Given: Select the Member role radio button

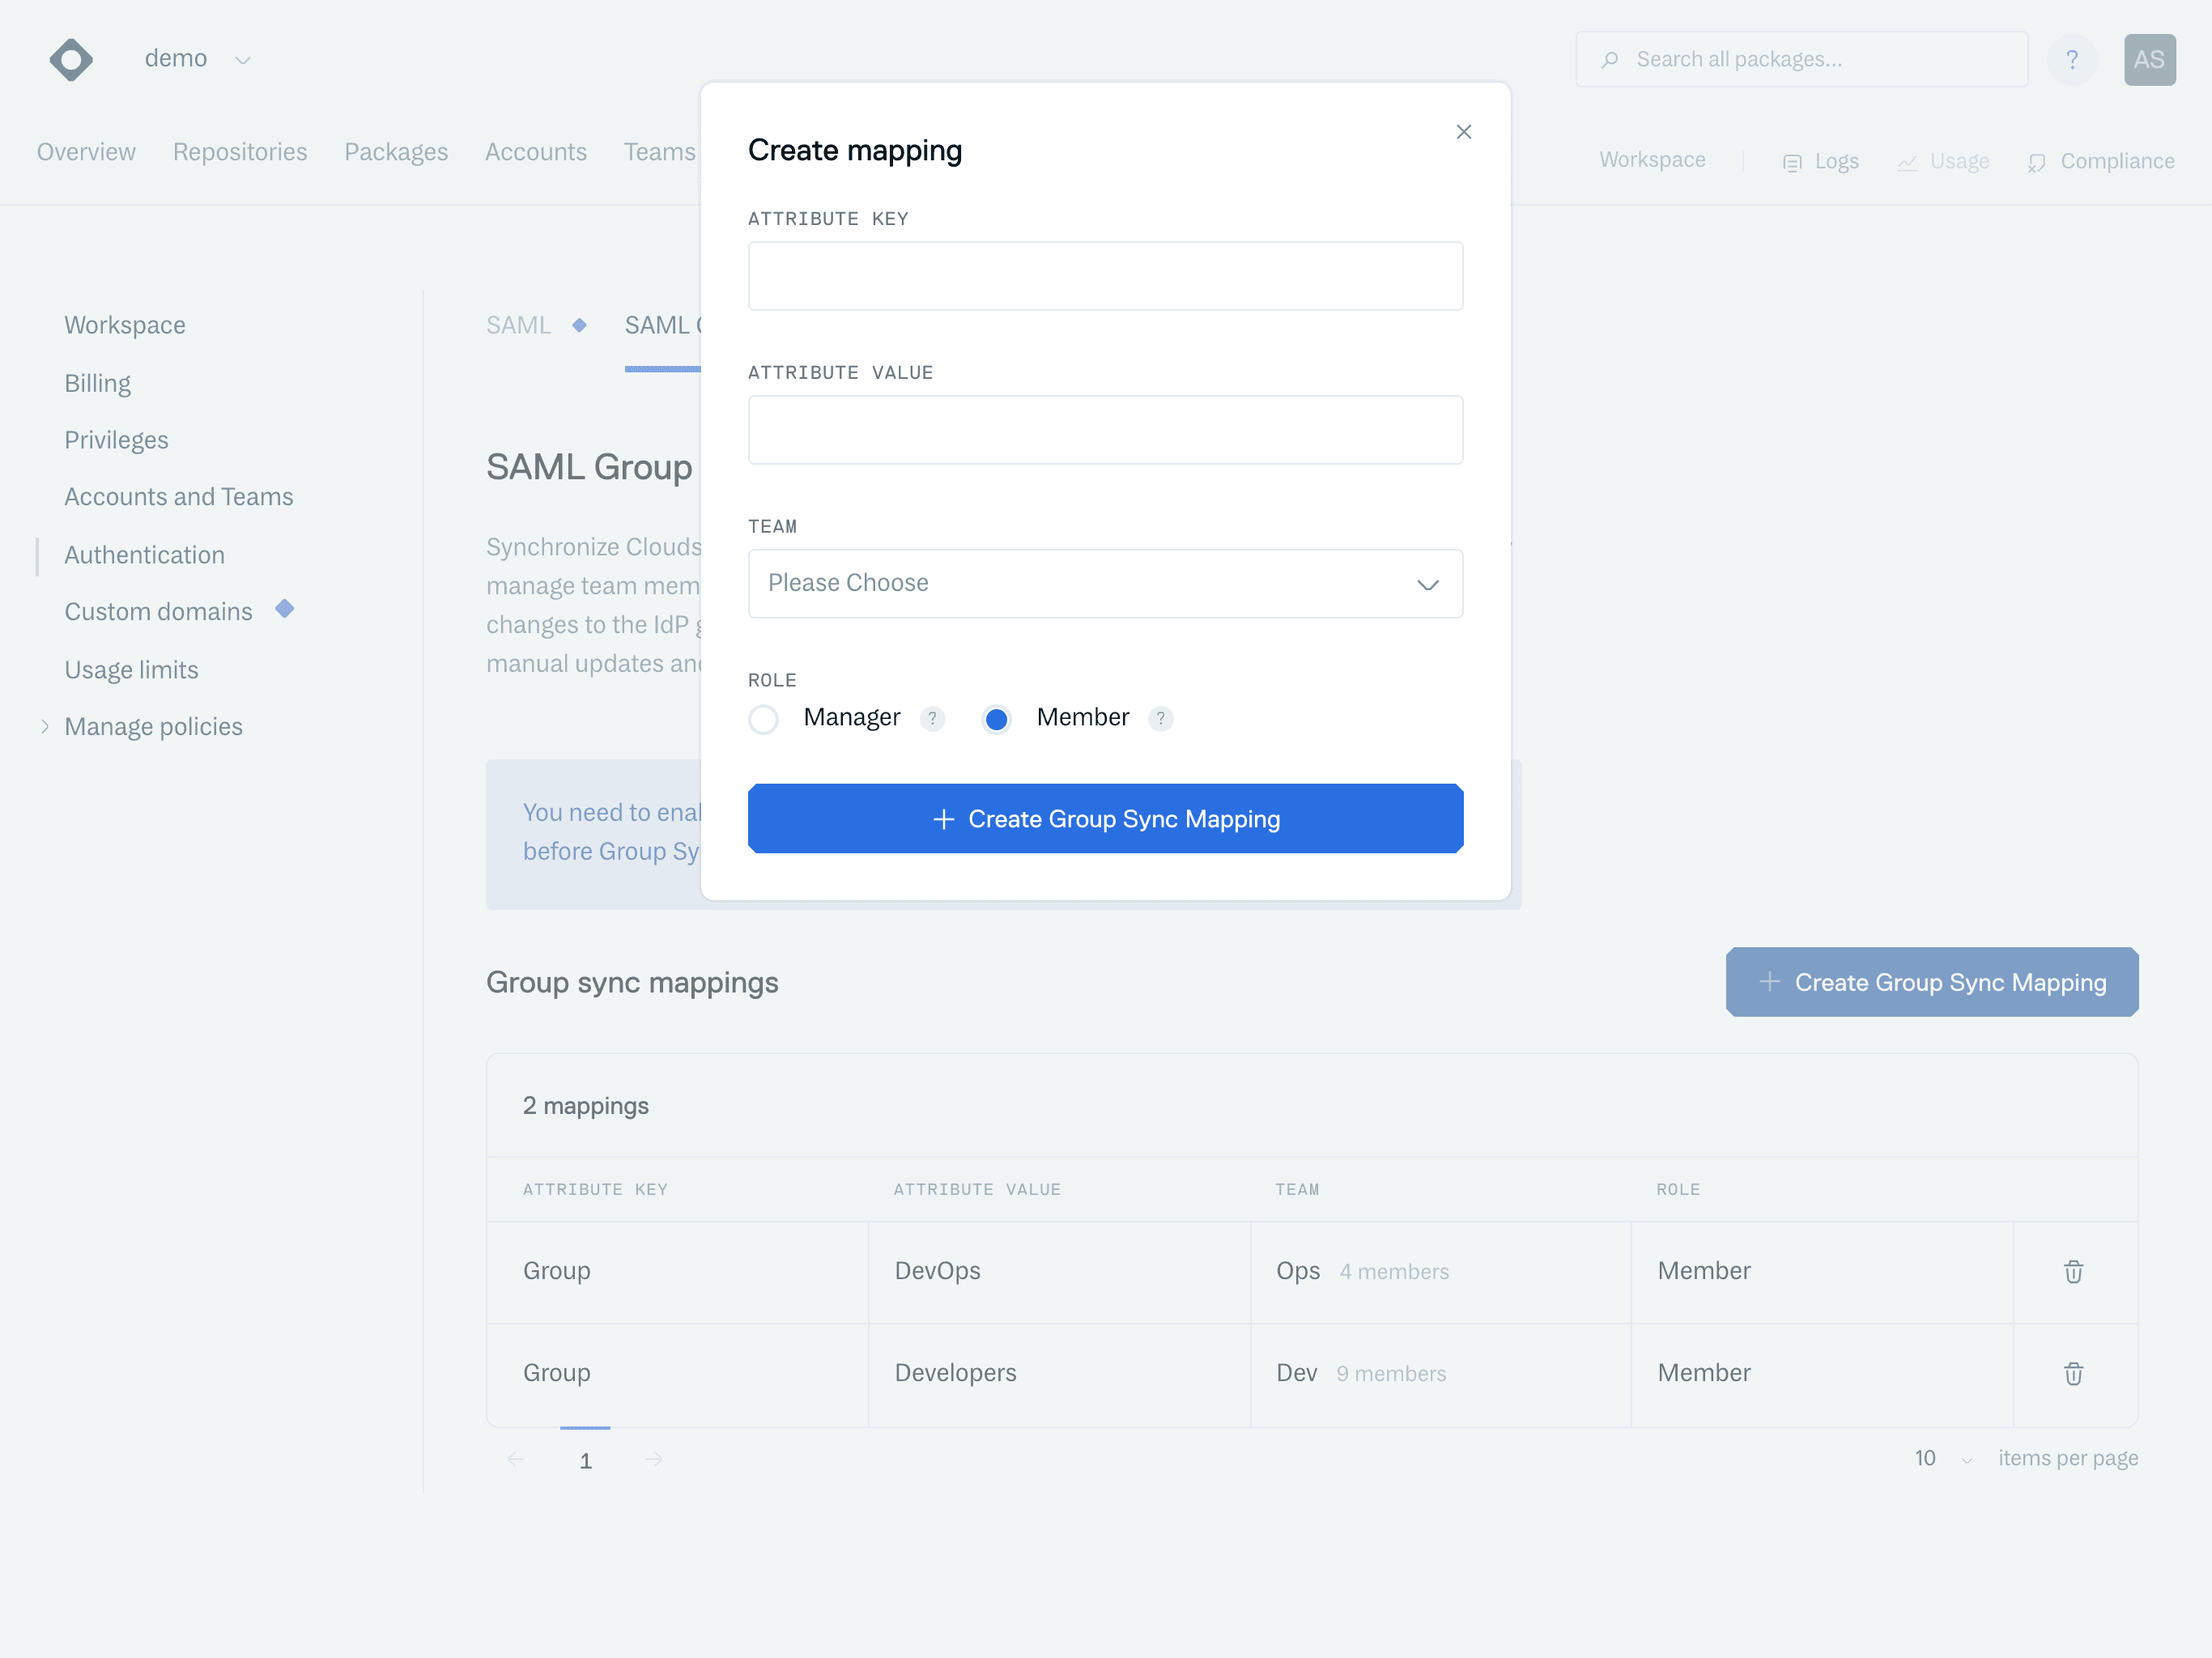Looking at the screenshot, I should coord(996,719).
